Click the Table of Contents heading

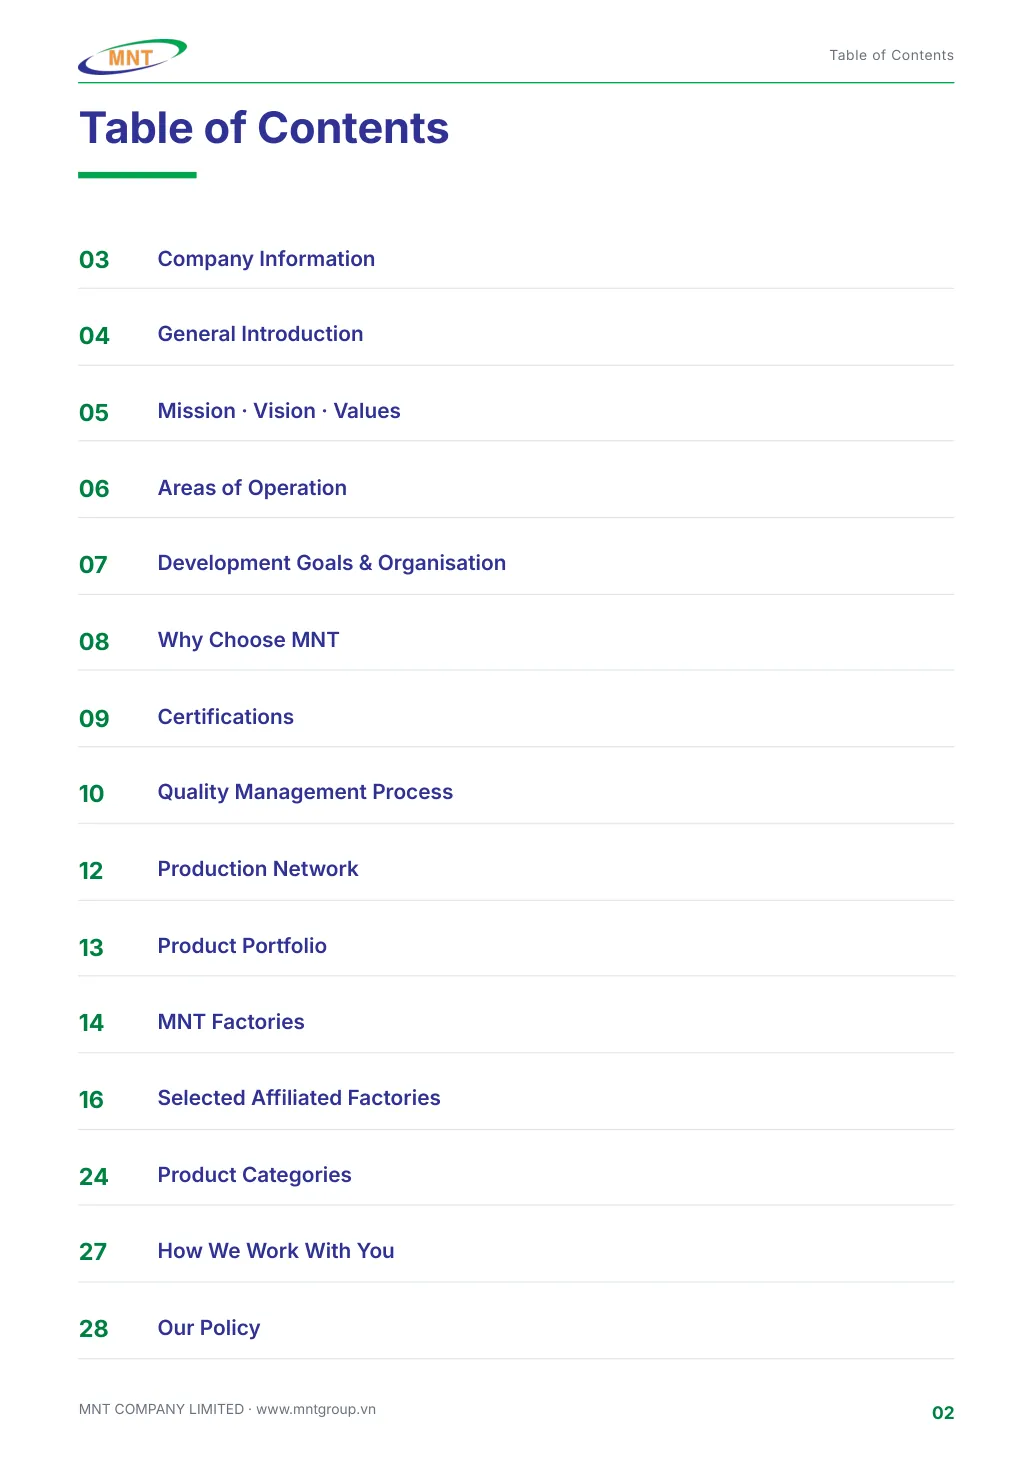click(264, 128)
